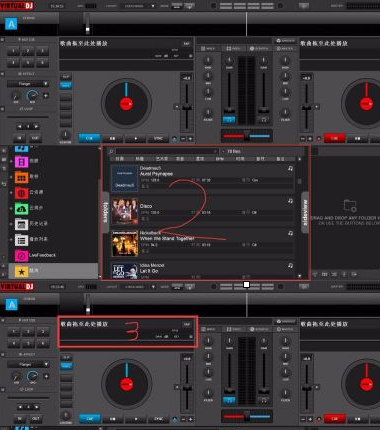Click the upper crossfader
The width and height of the screenshot is (380, 430).
[x=247, y=136]
